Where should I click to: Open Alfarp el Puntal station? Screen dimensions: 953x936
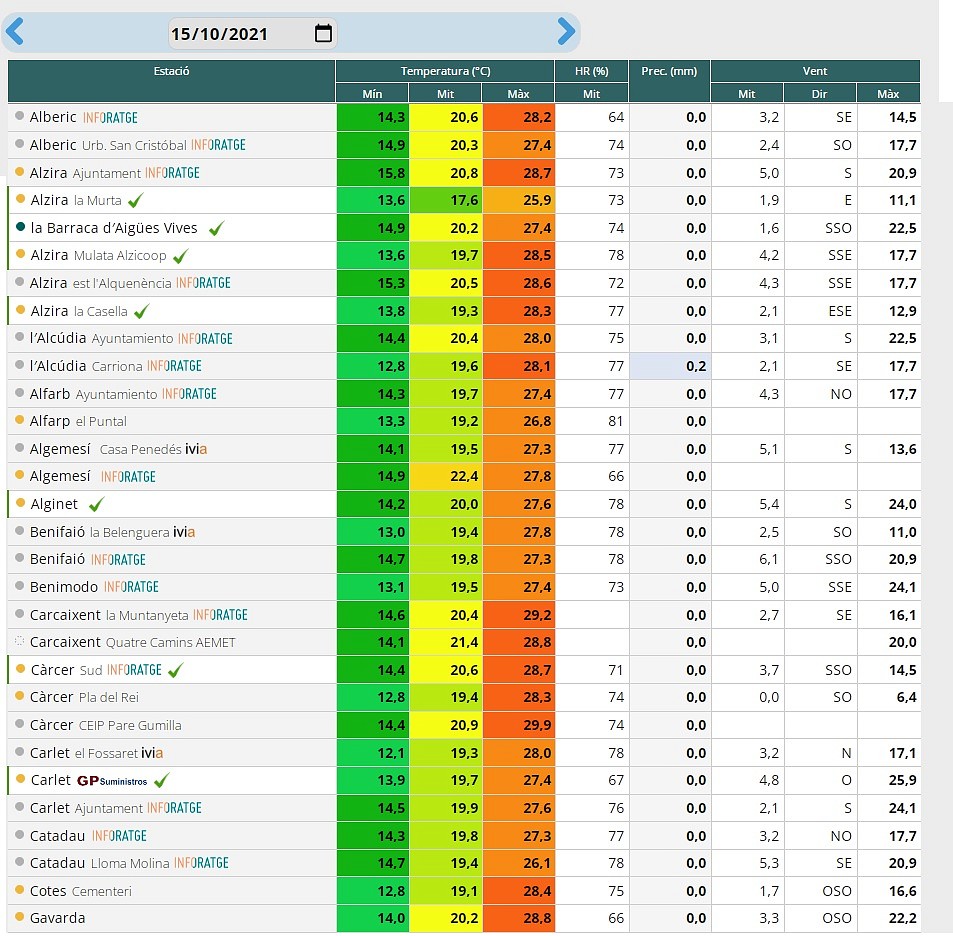point(78,421)
